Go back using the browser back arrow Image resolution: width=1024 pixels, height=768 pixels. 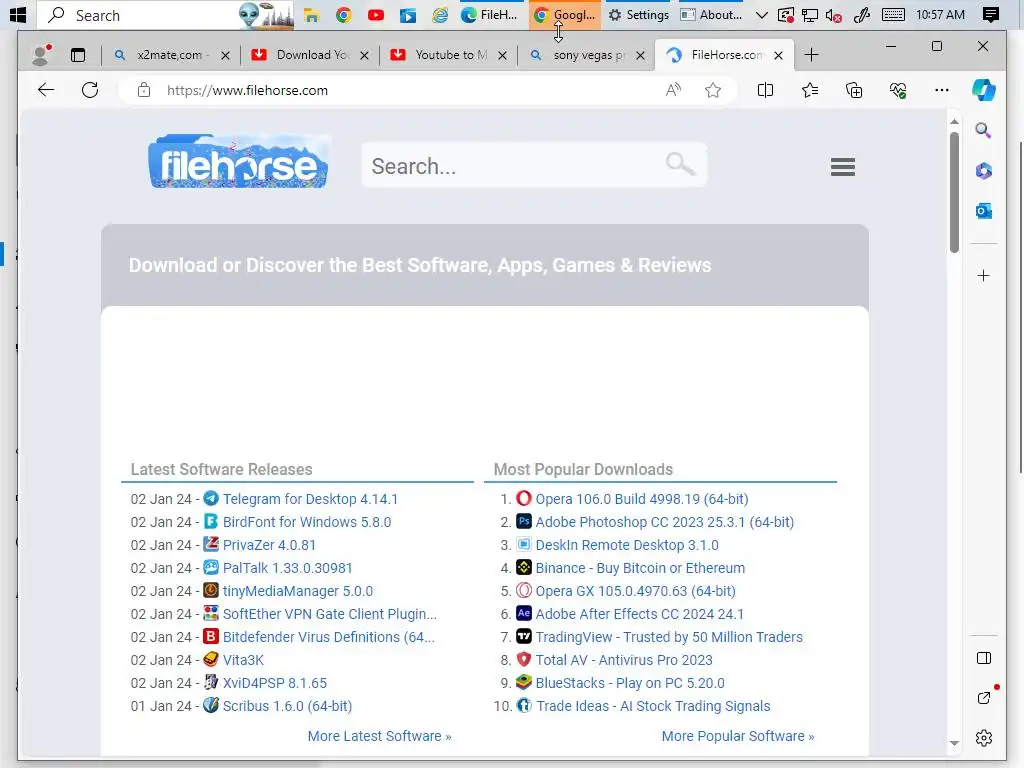[x=46, y=90]
